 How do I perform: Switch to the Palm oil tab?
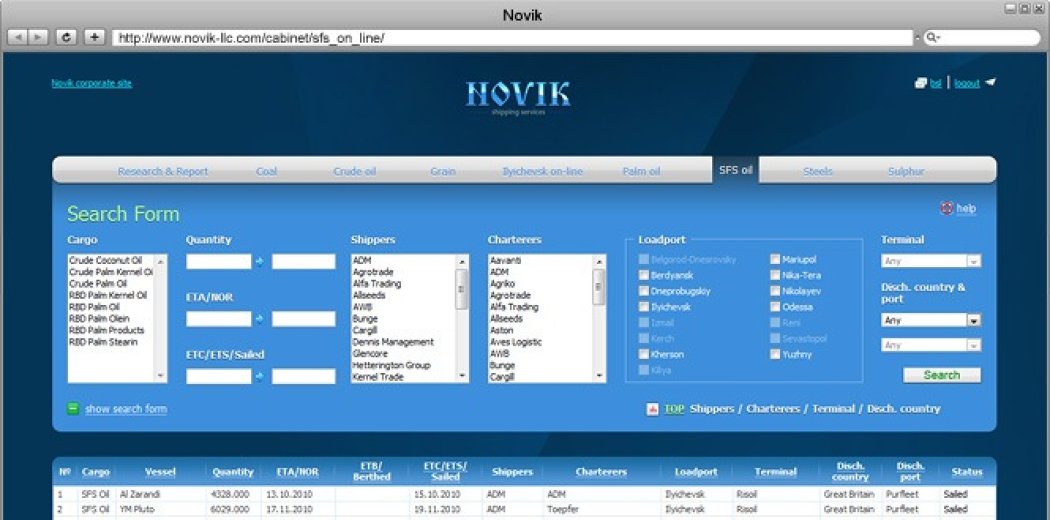[x=641, y=171]
